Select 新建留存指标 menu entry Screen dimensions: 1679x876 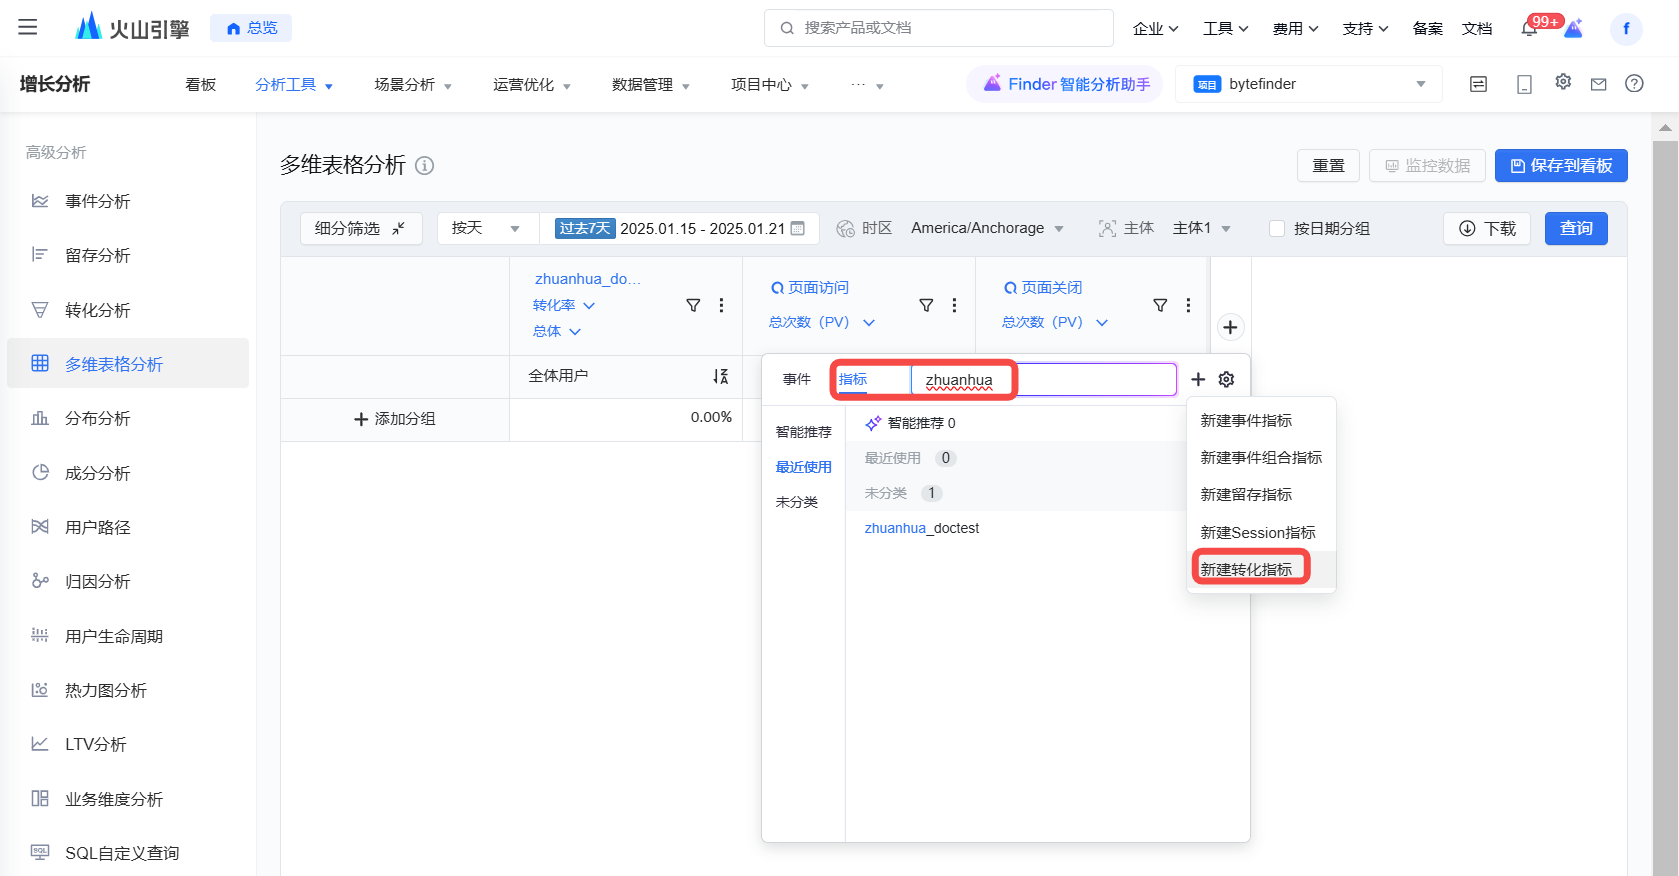[x=1261, y=494]
